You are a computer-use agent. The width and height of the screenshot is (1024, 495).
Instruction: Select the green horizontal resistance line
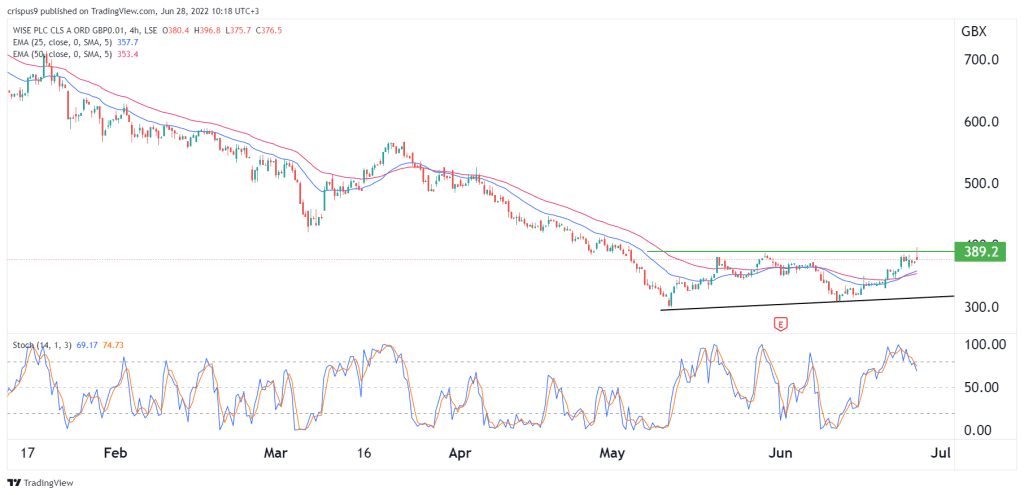[x=800, y=251]
